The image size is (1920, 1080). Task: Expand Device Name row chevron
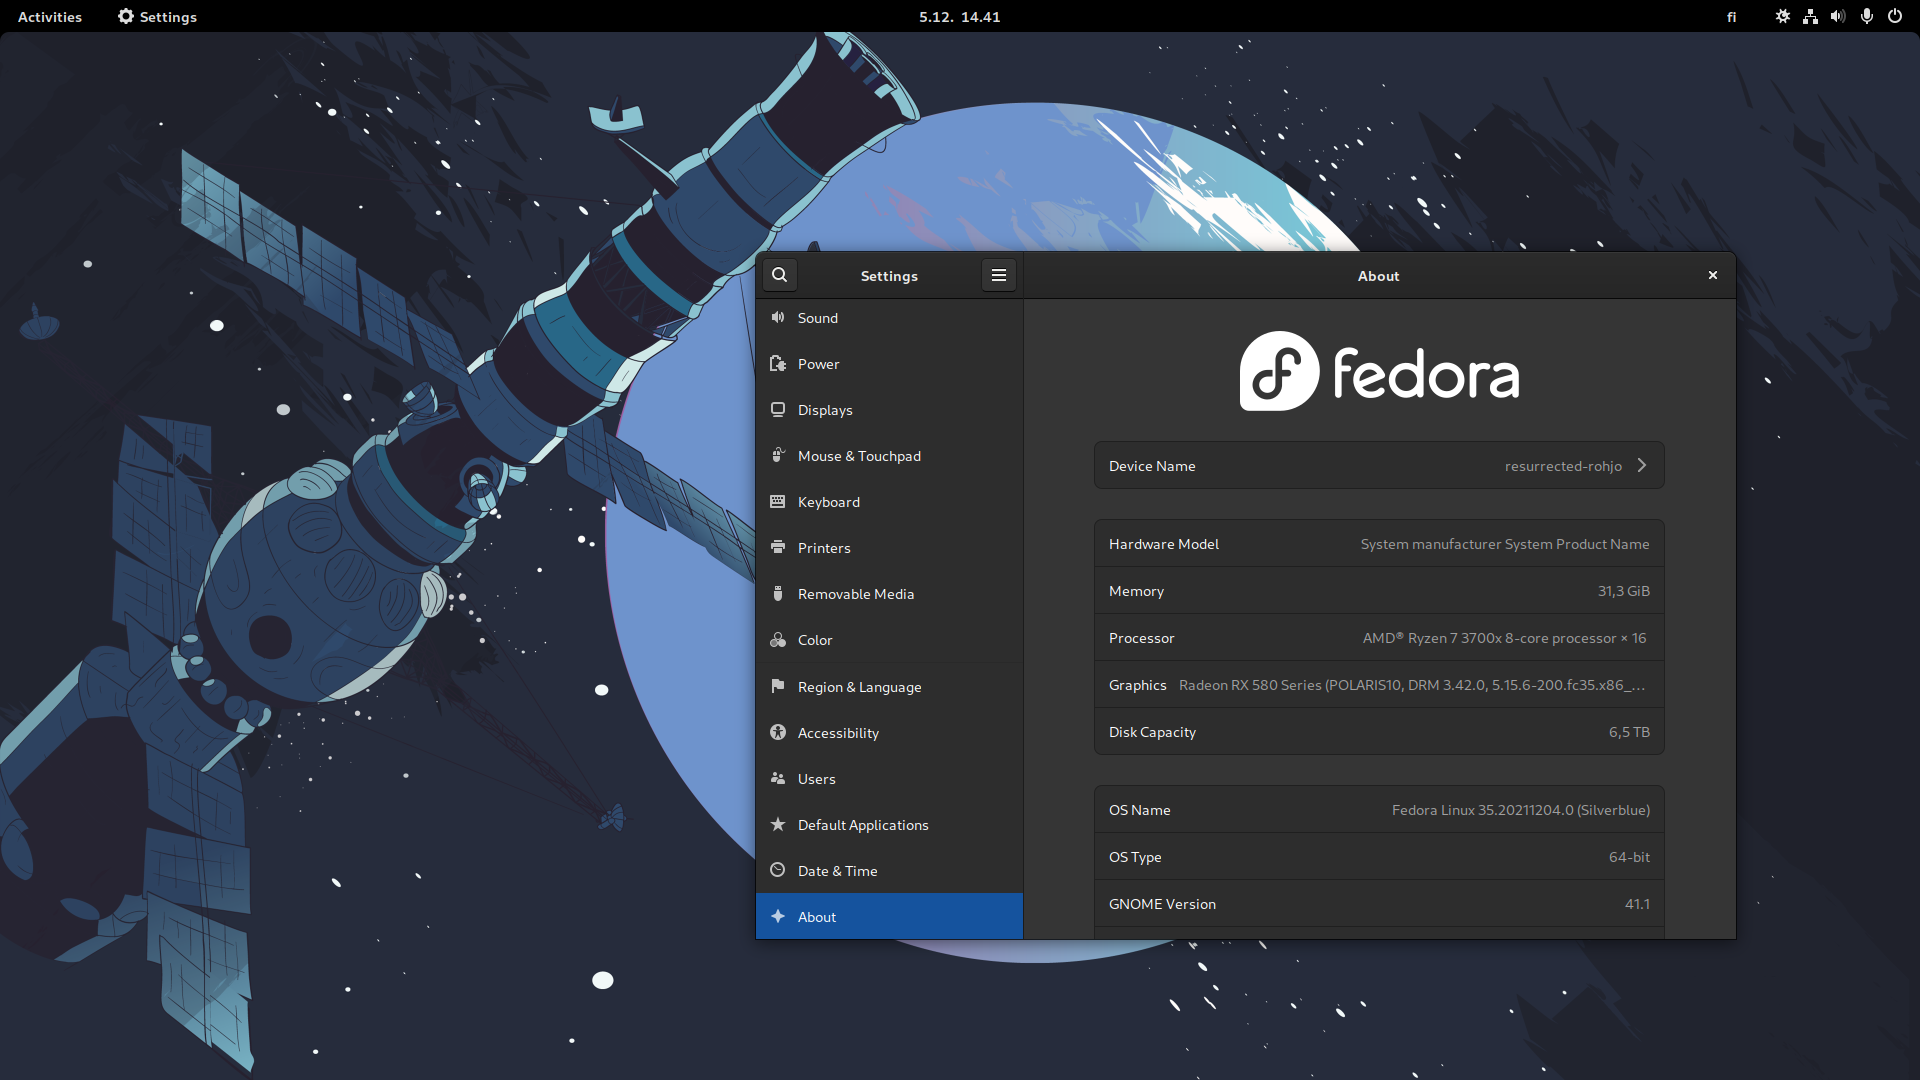(1642, 466)
